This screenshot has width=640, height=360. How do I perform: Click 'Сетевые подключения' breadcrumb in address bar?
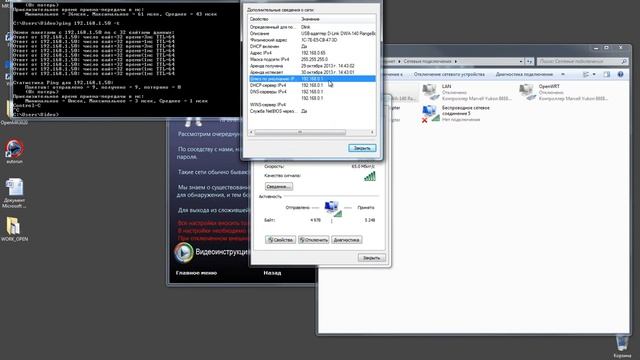(427, 61)
